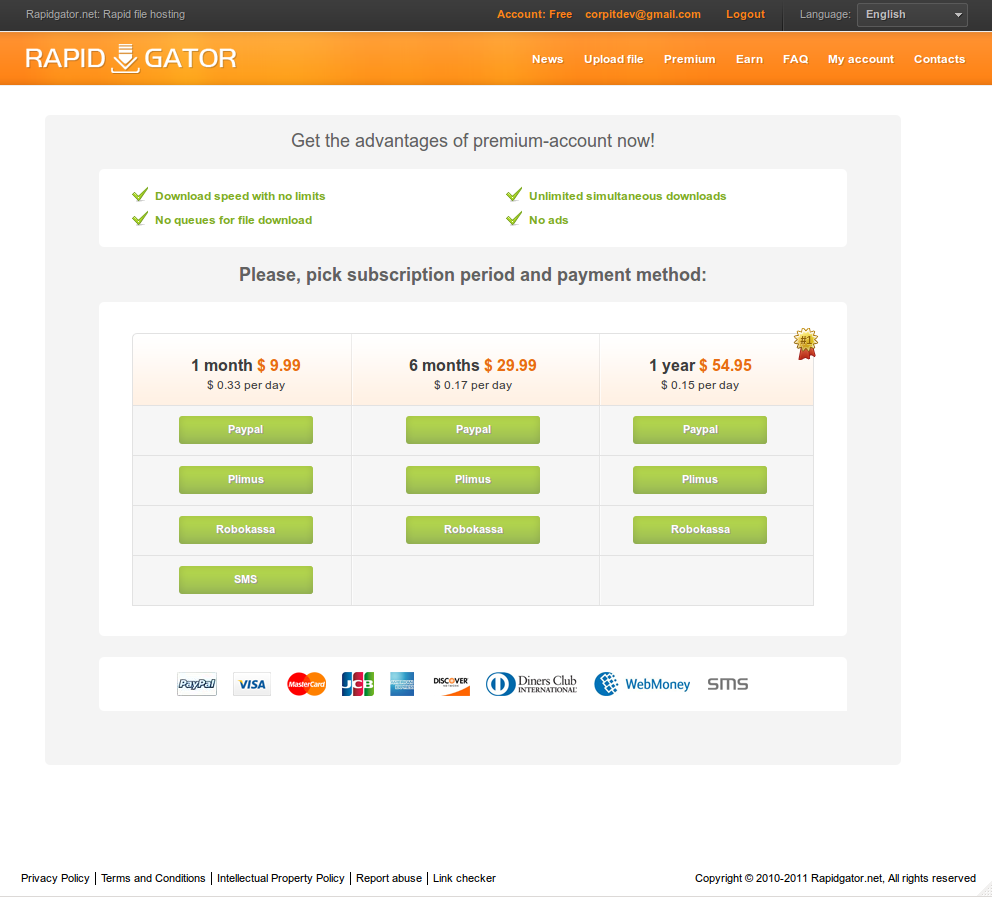Image resolution: width=992 pixels, height=897 pixels.
Task: Click 'Get the advantages of premium-account now!' heading
Action: 473,140
